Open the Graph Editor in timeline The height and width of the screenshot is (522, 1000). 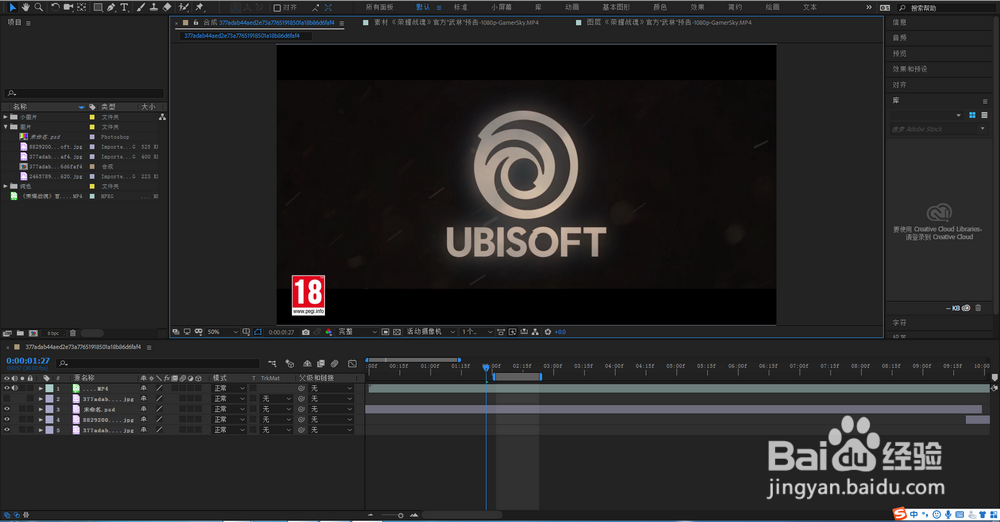pos(352,364)
